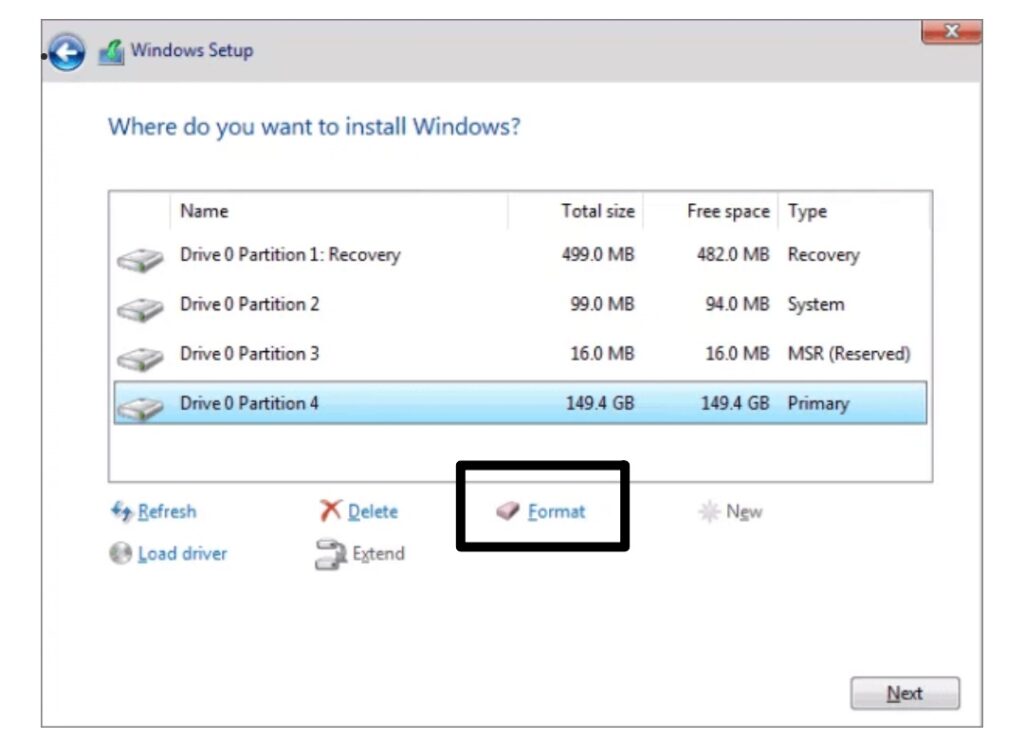Click the 499.0 MB total size cell
This screenshot has width=1024, height=740.
coord(598,255)
